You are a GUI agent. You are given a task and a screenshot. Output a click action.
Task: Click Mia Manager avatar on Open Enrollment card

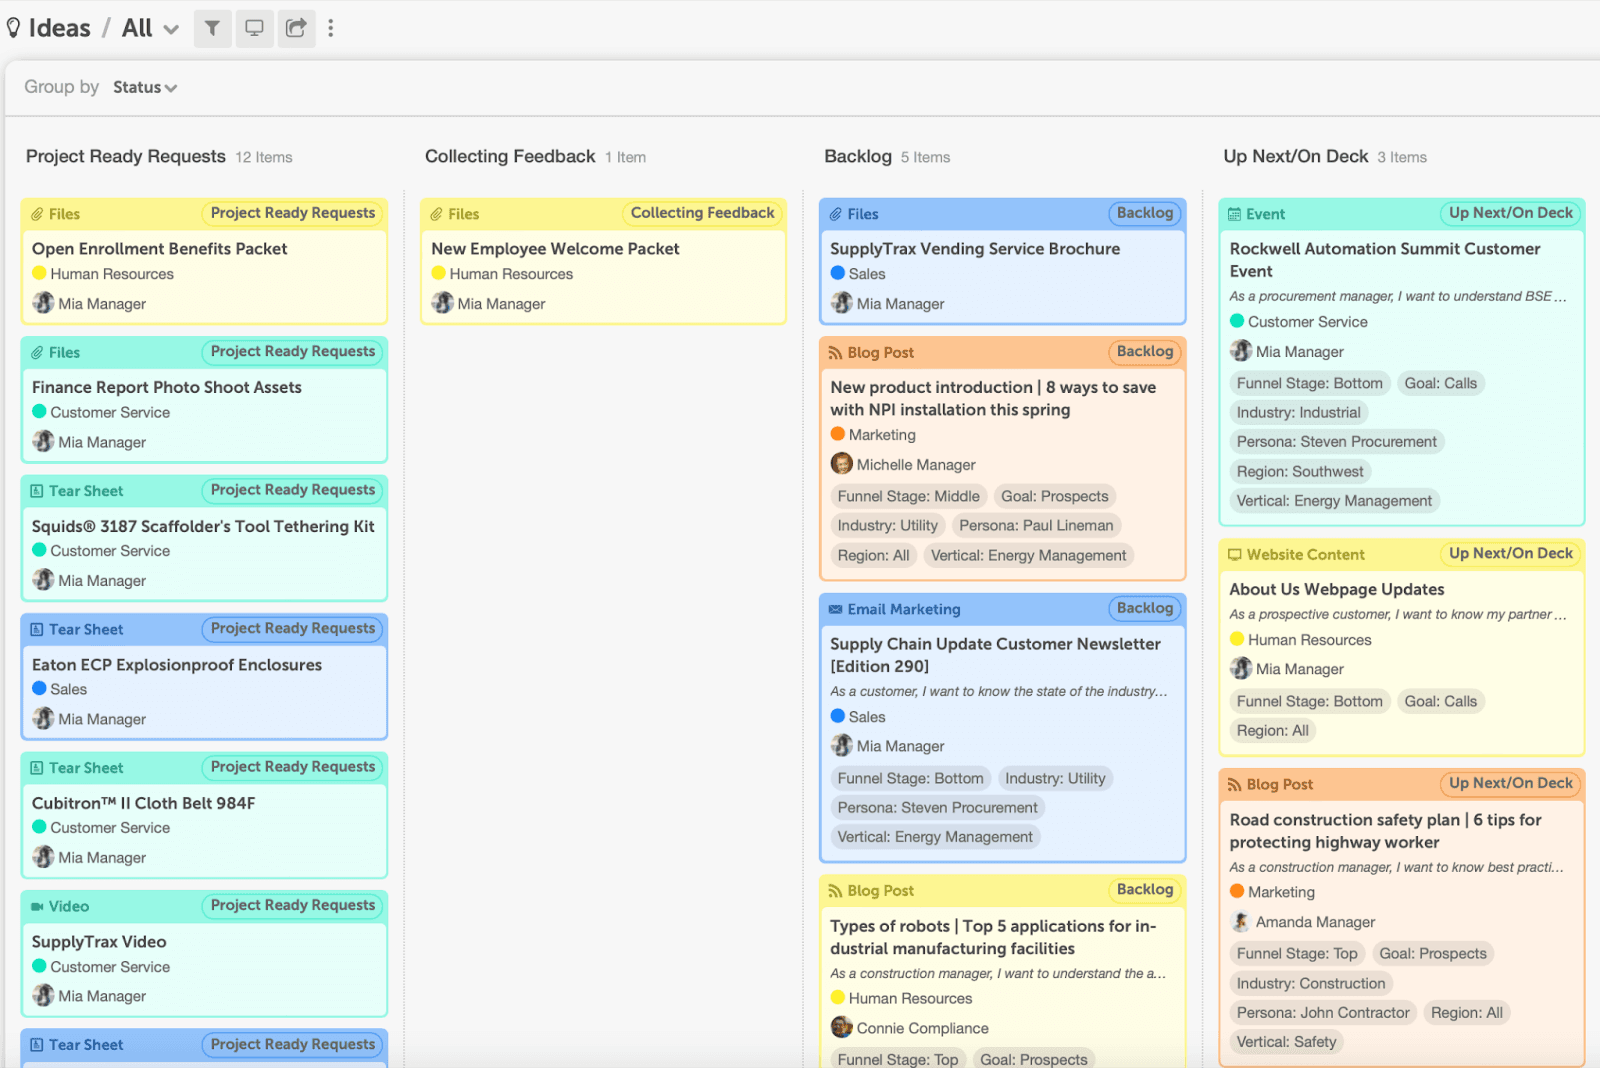(x=43, y=303)
